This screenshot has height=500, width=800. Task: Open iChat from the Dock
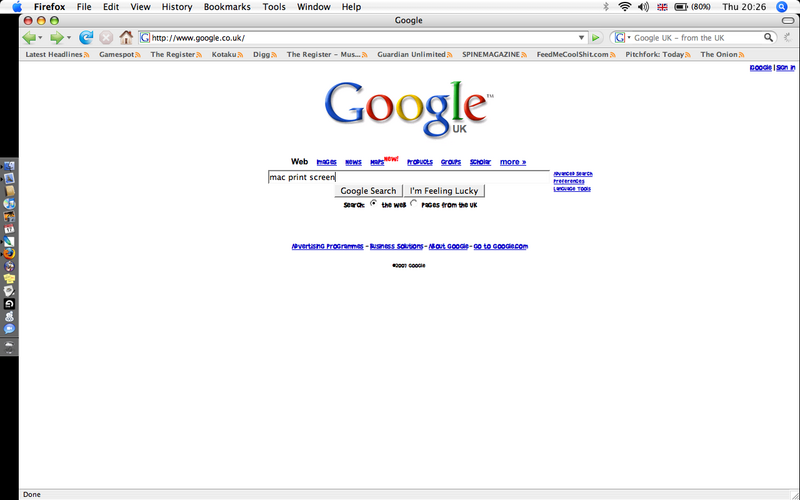pos(9,329)
